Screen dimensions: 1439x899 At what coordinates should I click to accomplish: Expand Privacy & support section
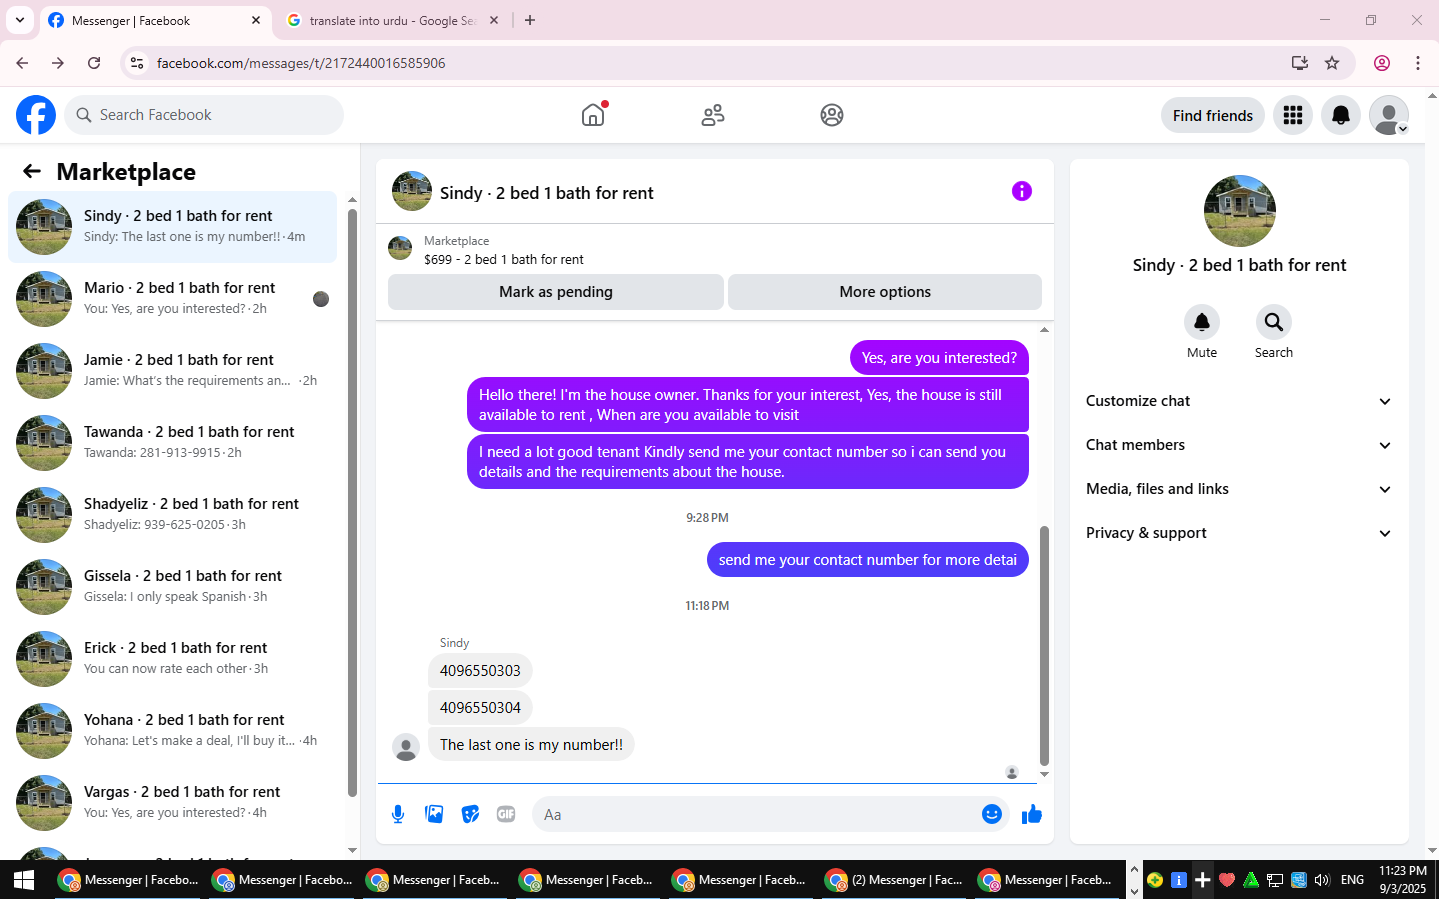point(1239,533)
